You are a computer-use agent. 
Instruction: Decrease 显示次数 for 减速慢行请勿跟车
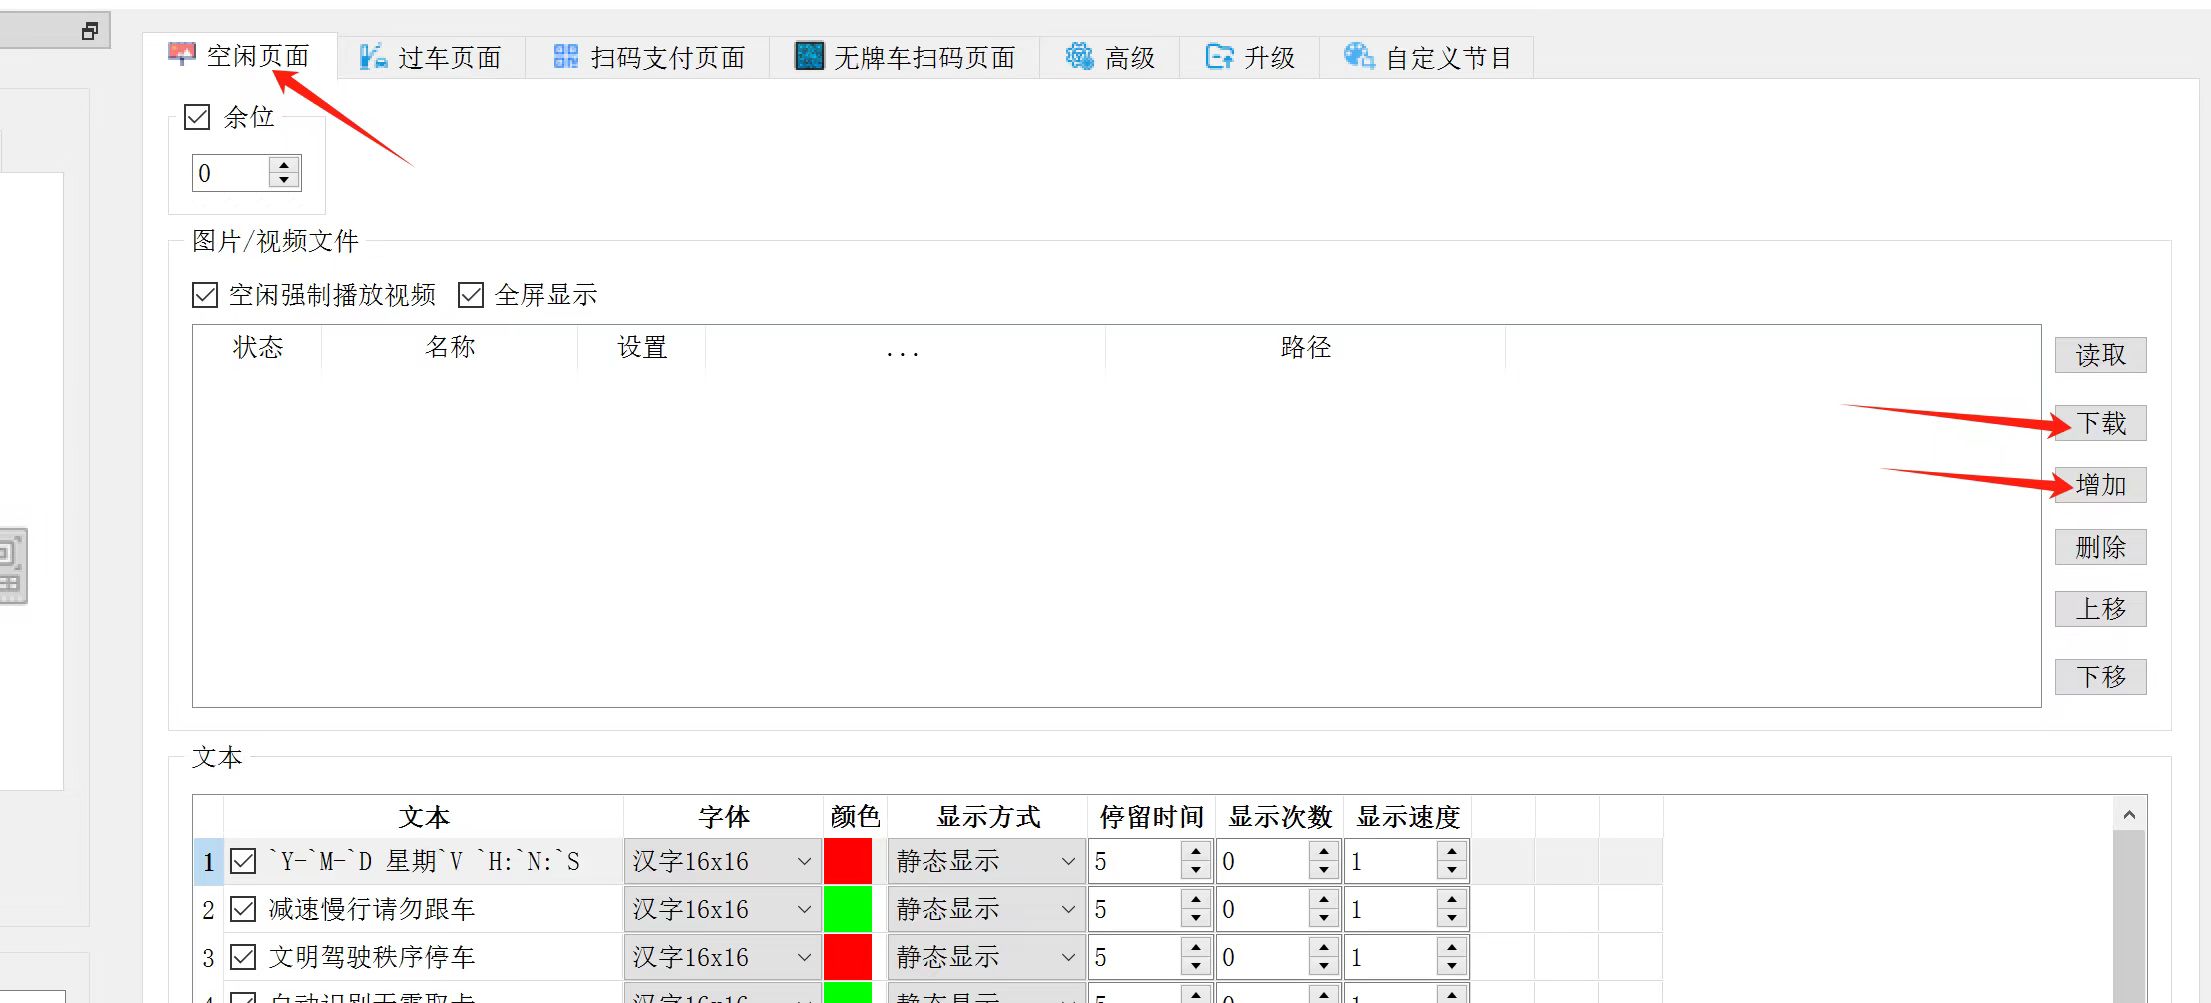pos(1324,918)
